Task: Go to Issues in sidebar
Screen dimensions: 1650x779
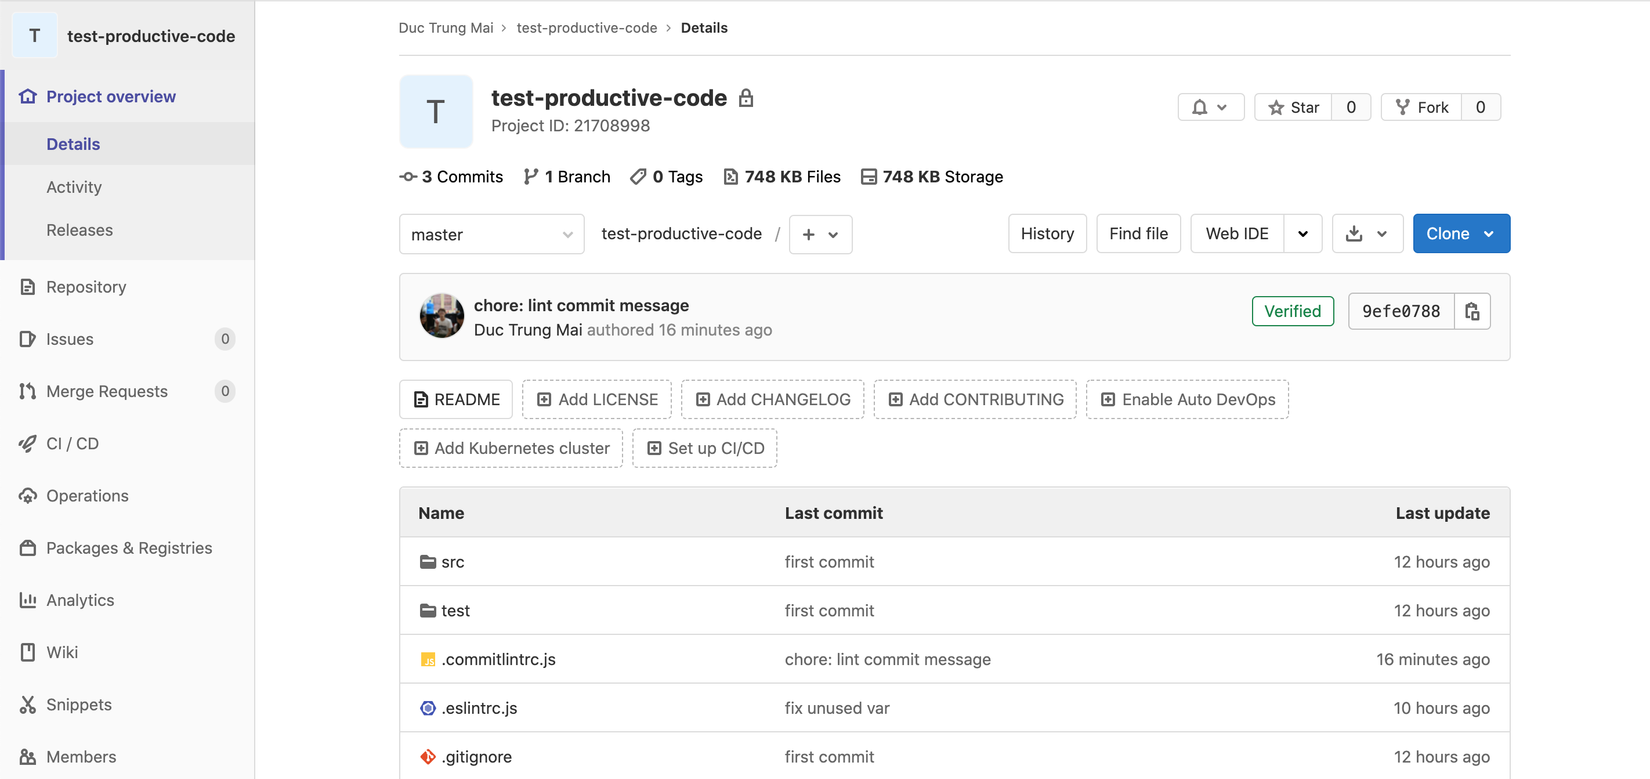Action: click(x=70, y=339)
